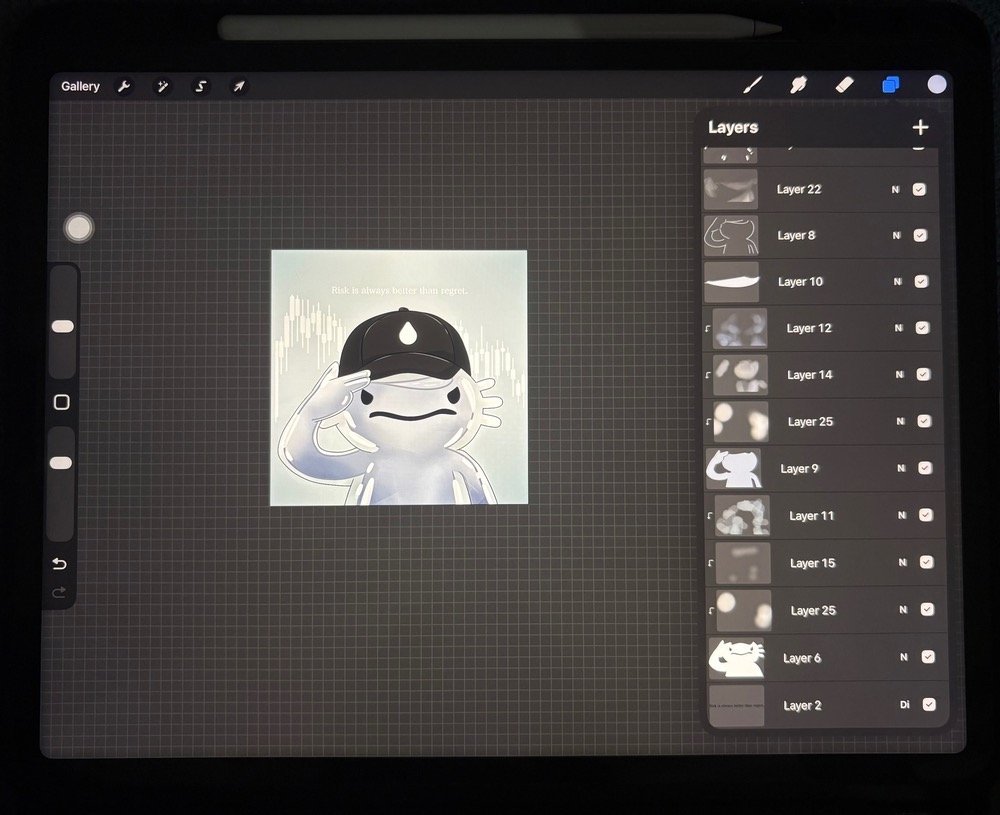The width and height of the screenshot is (1000, 815).
Task: Add a new layer with plus icon
Action: point(920,127)
